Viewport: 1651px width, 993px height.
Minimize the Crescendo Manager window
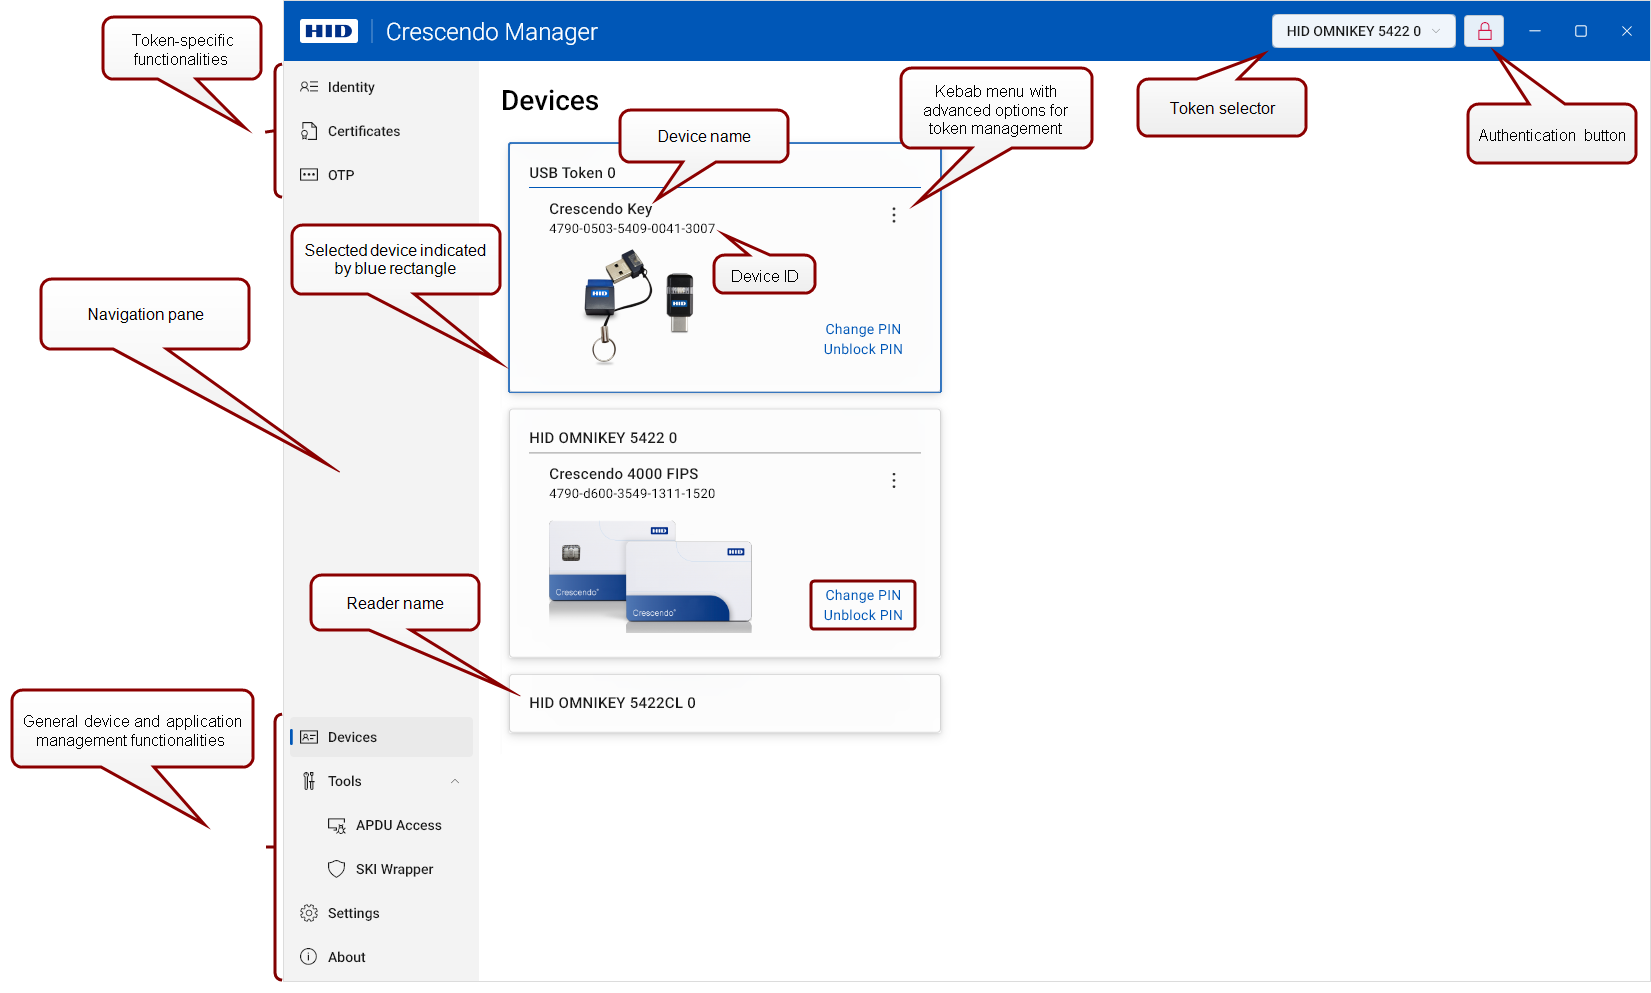pos(1535,31)
